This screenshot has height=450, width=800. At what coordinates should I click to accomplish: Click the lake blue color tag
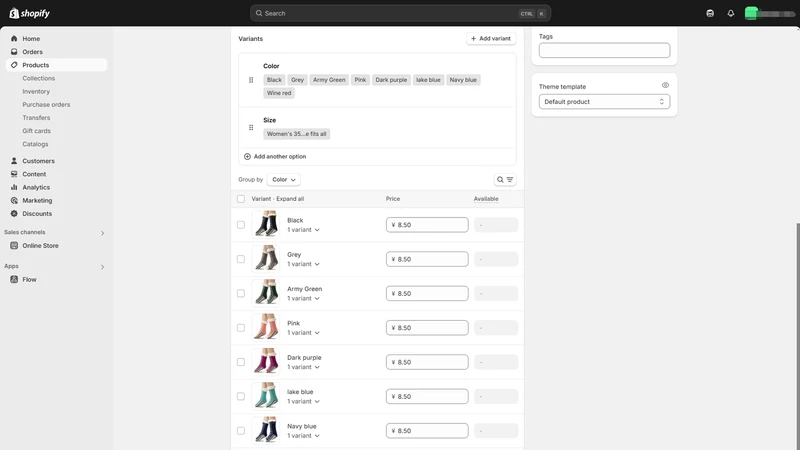tap(428, 80)
